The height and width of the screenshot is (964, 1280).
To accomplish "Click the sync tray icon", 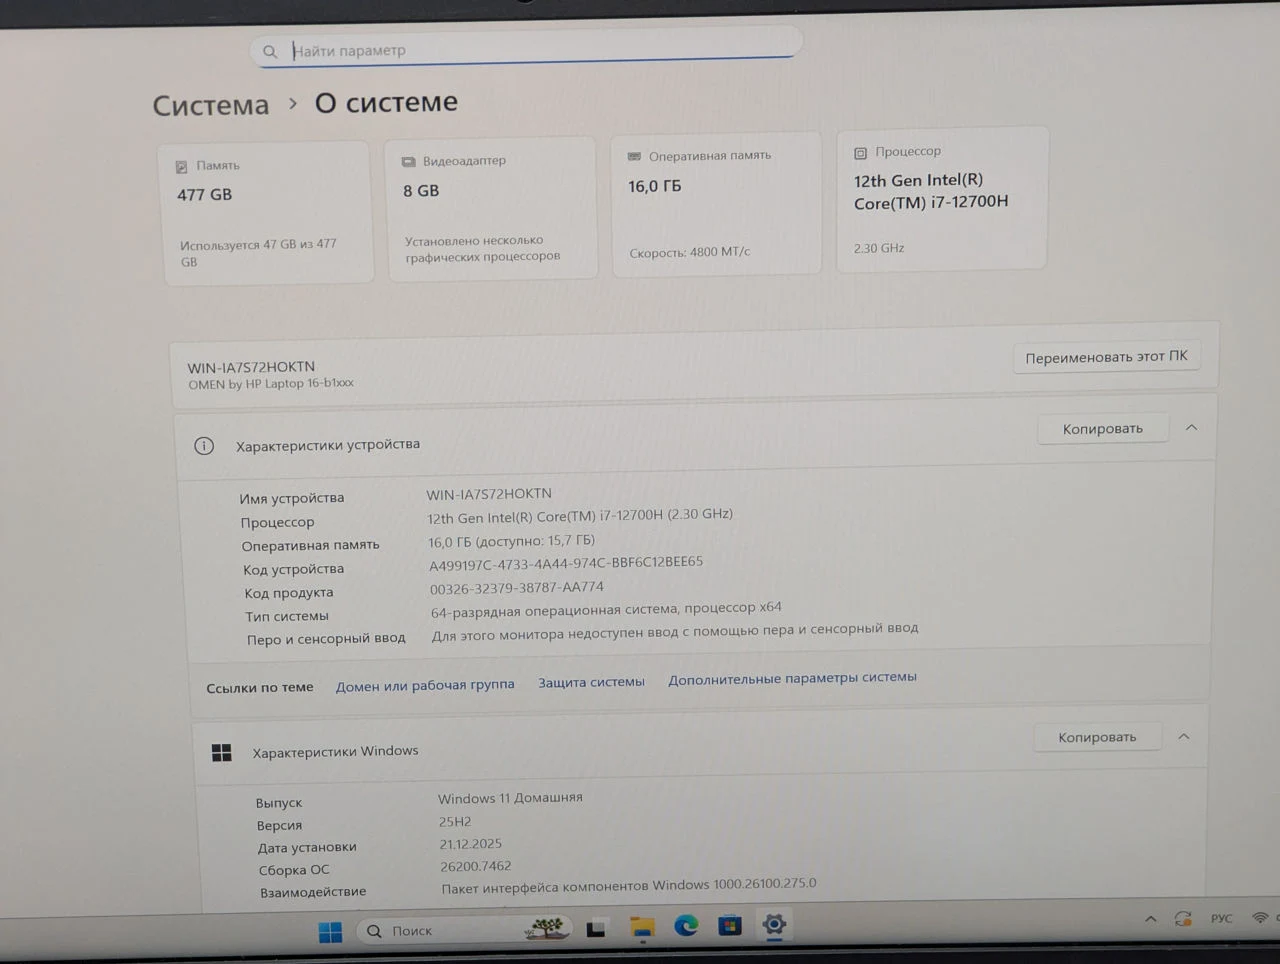I will coord(1184,919).
